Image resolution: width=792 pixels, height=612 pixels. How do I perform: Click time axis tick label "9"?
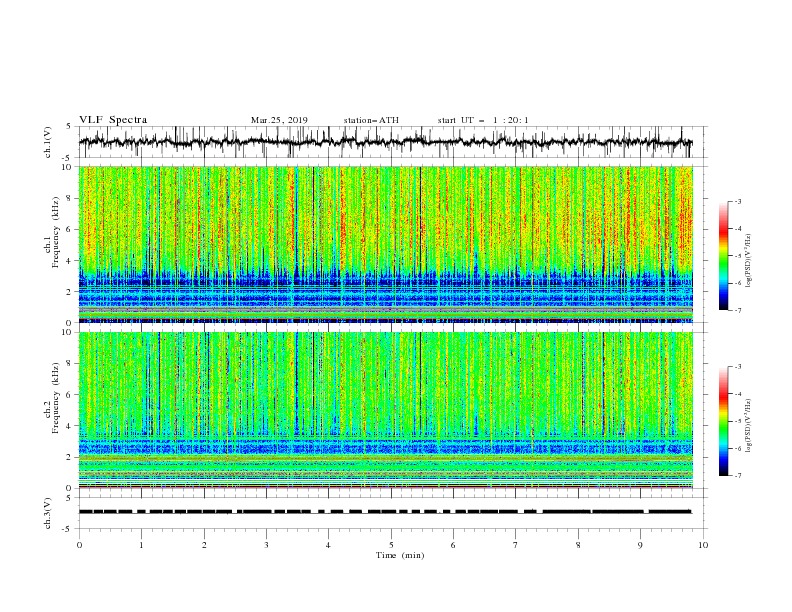[x=640, y=545]
